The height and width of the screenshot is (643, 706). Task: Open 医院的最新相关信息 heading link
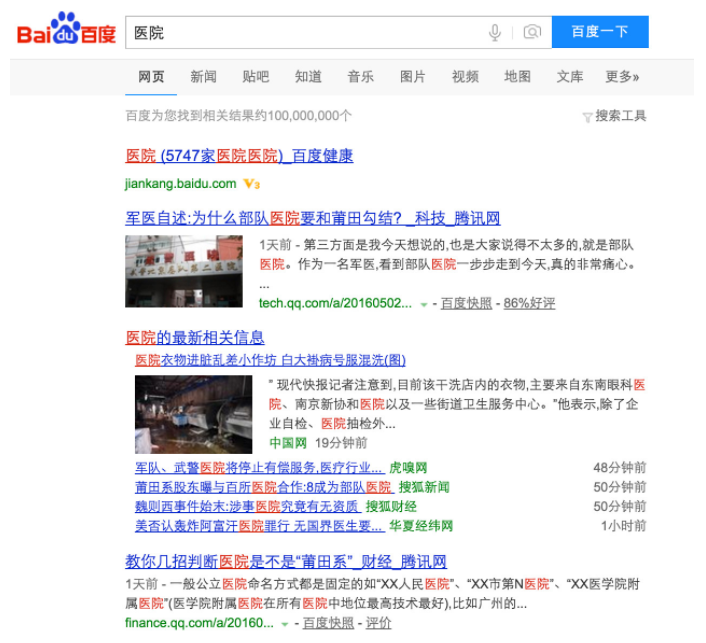[195, 337]
